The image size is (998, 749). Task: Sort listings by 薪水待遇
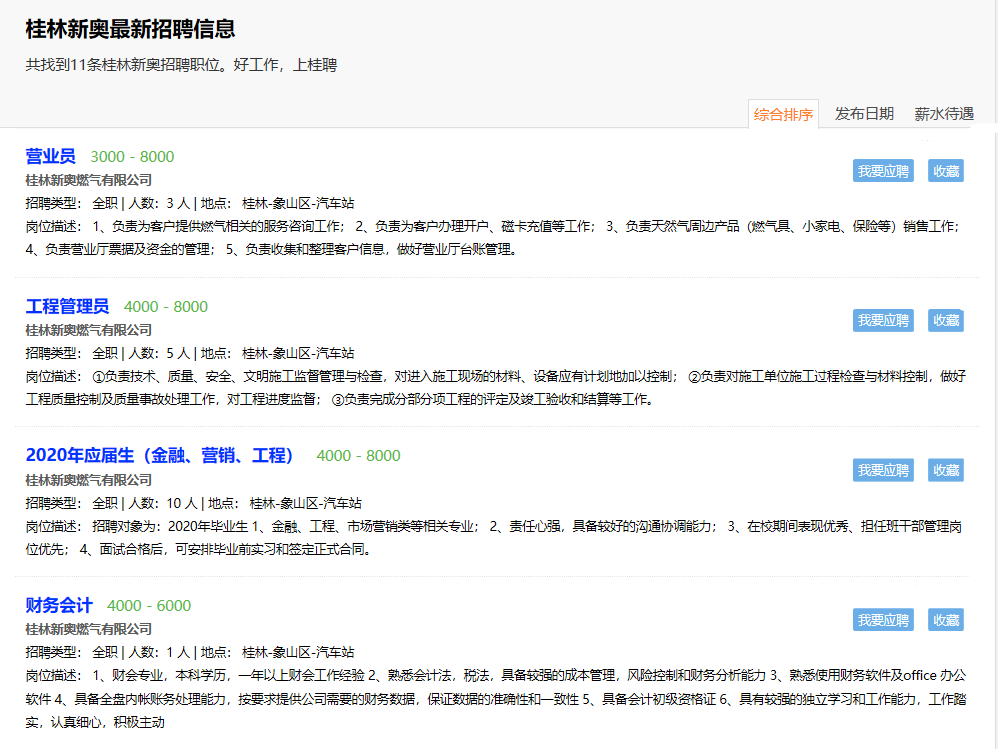944,114
